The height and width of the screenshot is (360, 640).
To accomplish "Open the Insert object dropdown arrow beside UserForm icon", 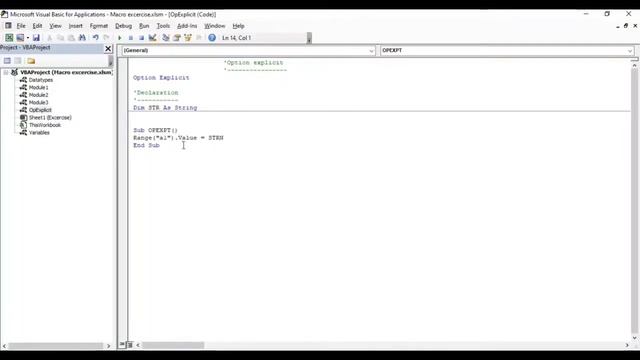I will click(28, 38).
